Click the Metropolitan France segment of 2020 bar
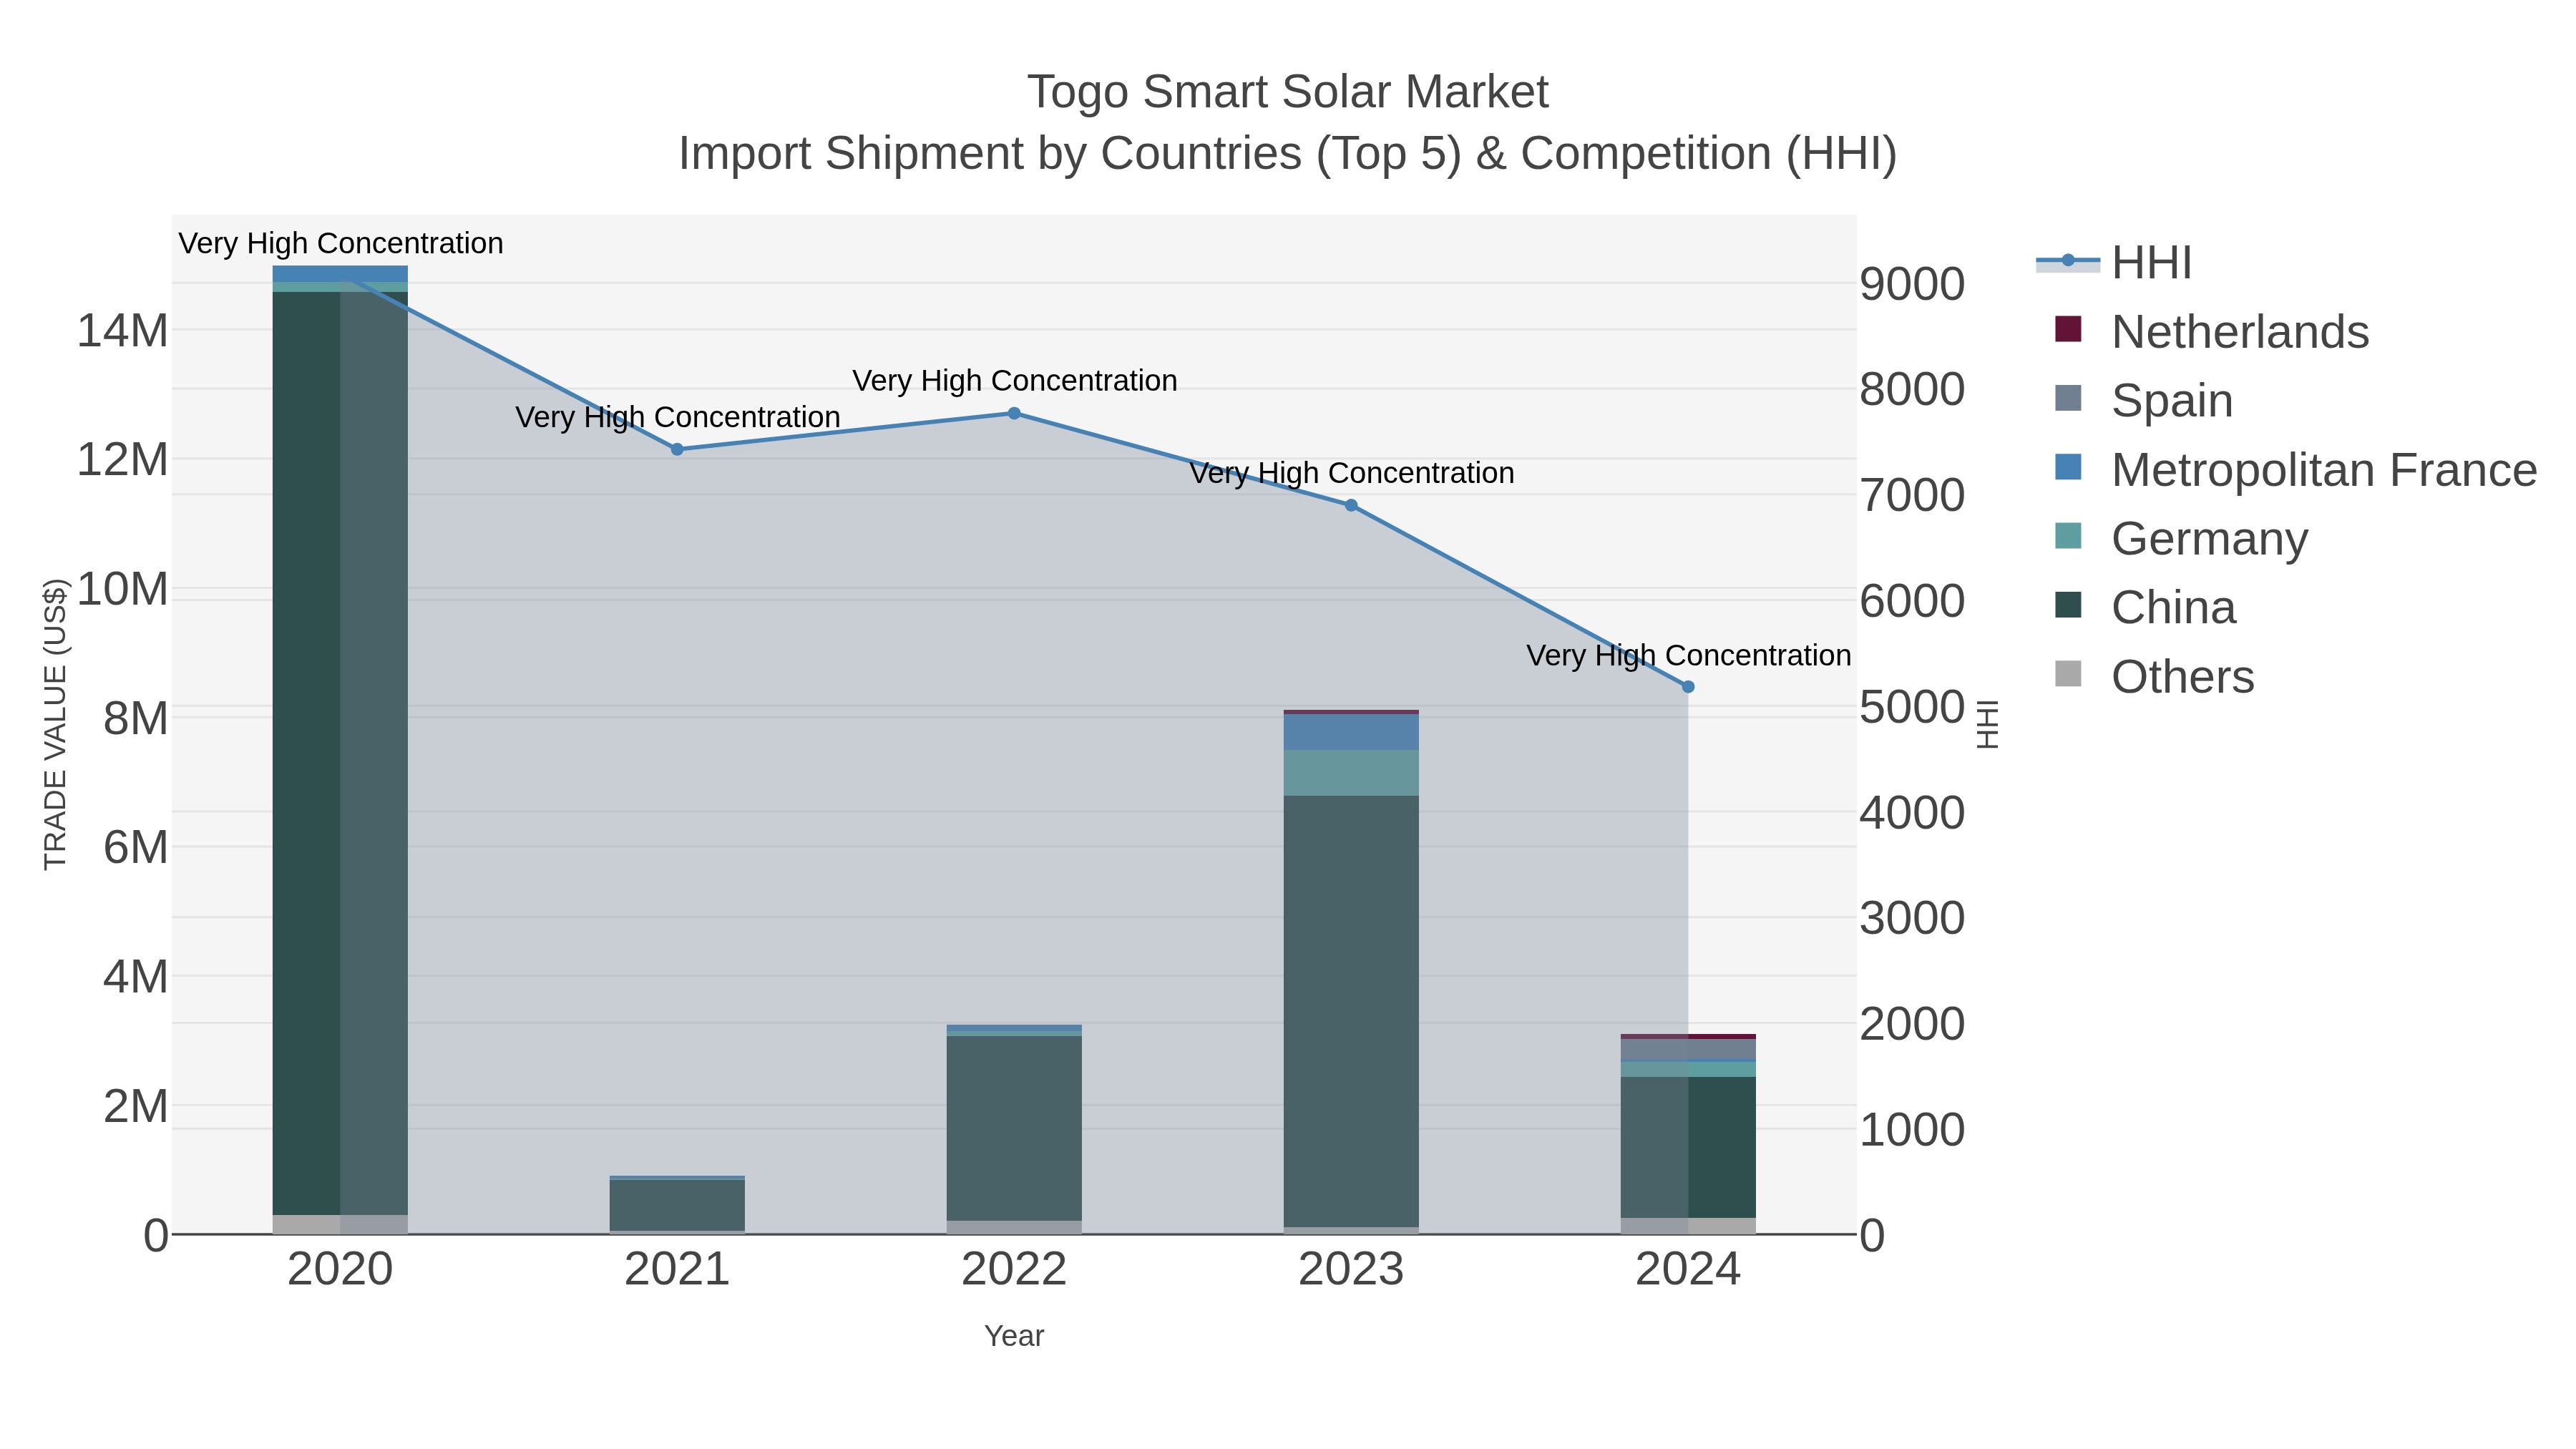Viewport: 2576px width, 1449px height. (340, 274)
